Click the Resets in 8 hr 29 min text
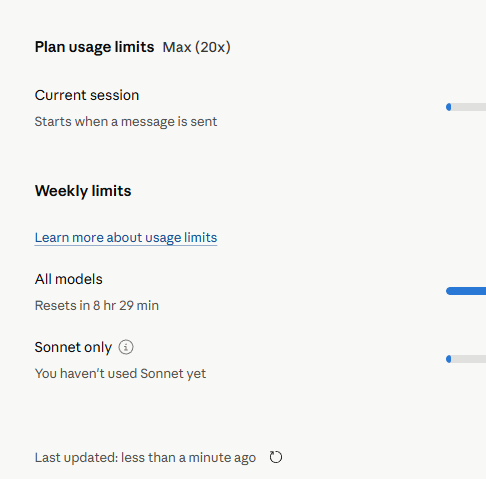This screenshot has height=479, width=486. coord(97,306)
